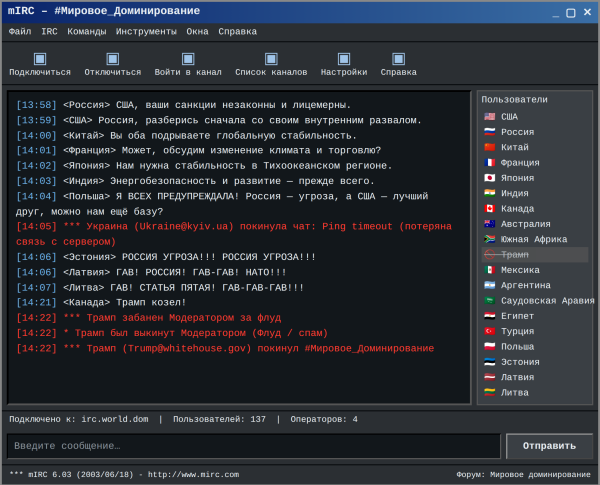Open the Справка menu in menu bar
This screenshot has height=485, width=600.
coord(238,31)
